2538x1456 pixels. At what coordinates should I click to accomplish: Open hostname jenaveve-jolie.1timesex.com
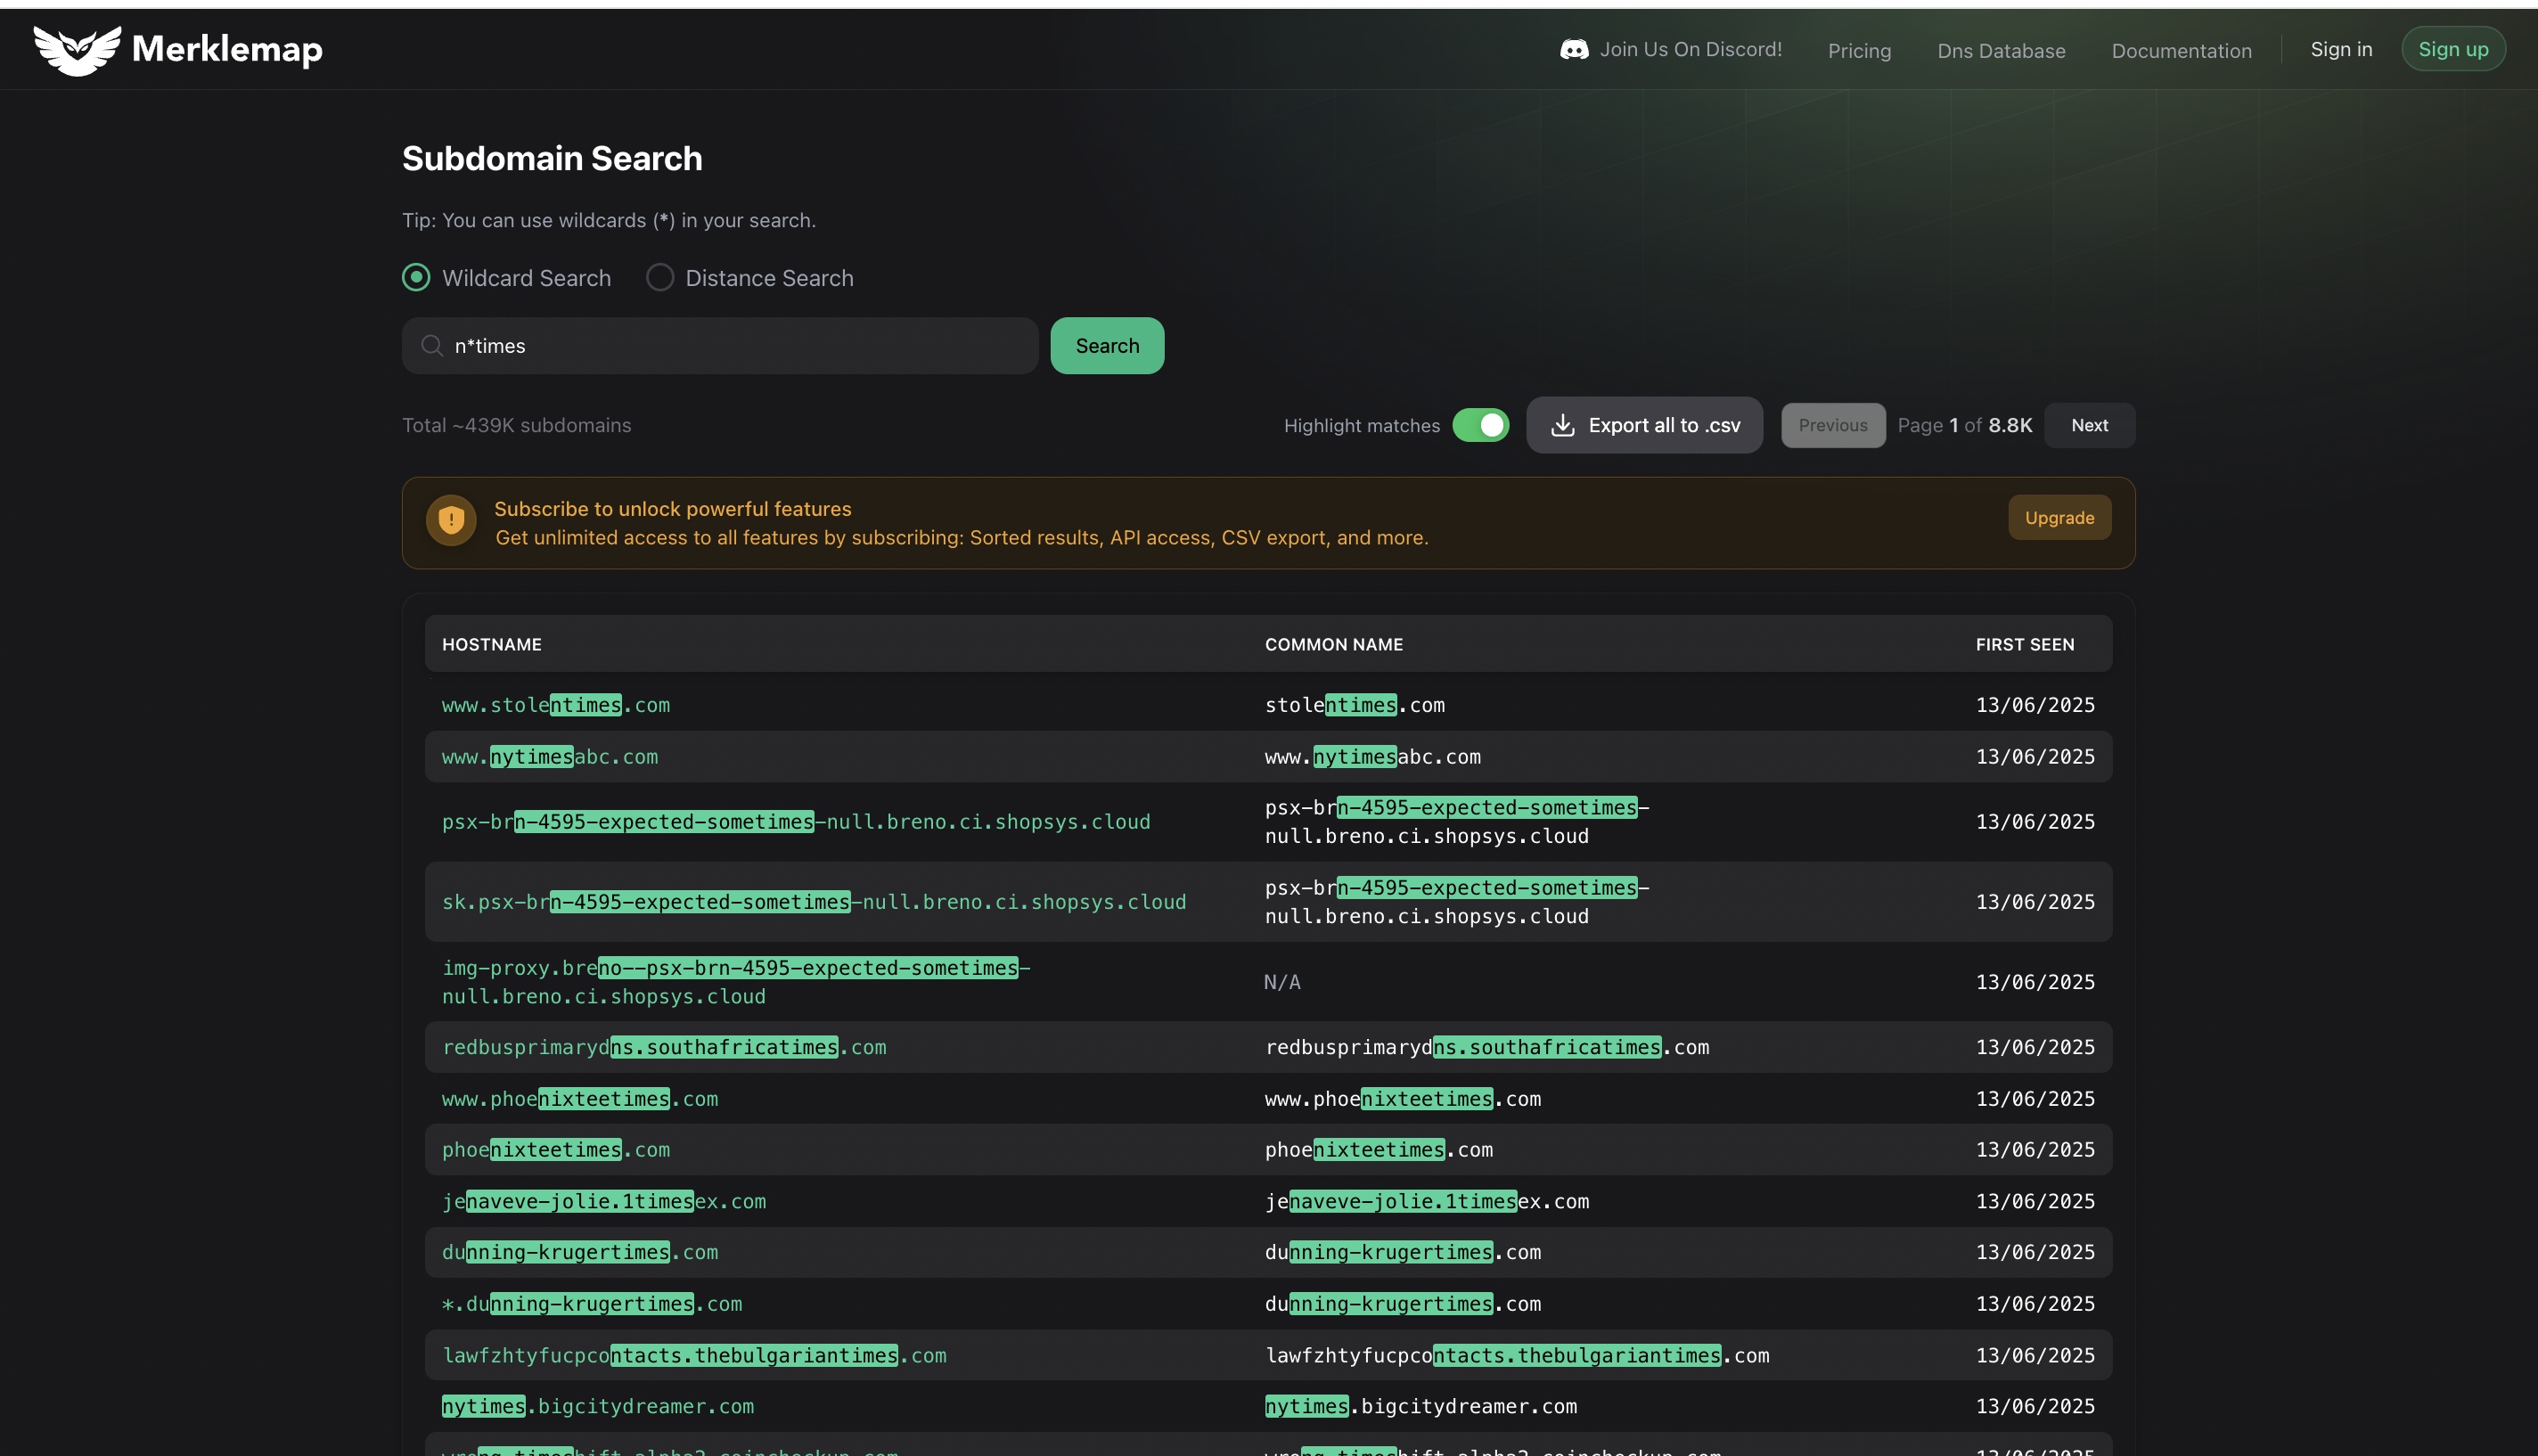[x=603, y=1200]
